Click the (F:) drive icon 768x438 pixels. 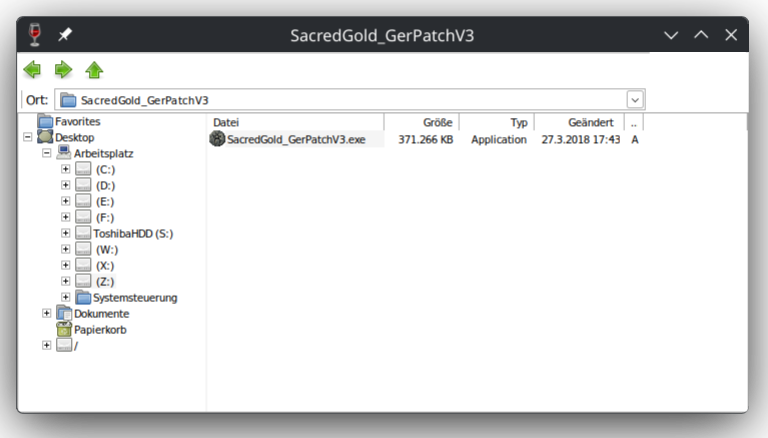coord(83,217)
